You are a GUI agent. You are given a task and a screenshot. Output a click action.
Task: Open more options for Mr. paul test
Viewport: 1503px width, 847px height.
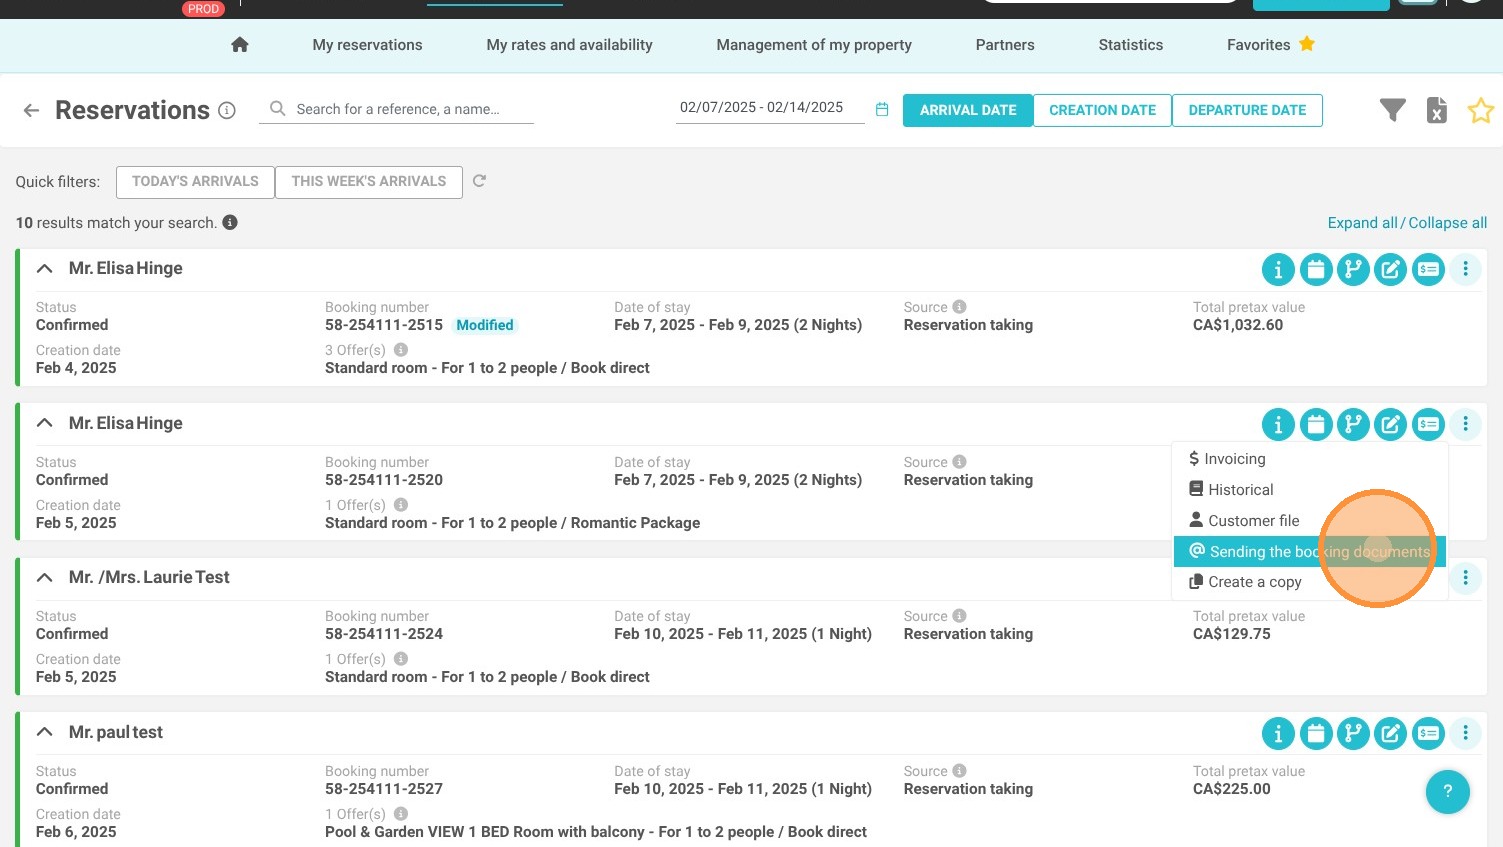point(1466,733)
